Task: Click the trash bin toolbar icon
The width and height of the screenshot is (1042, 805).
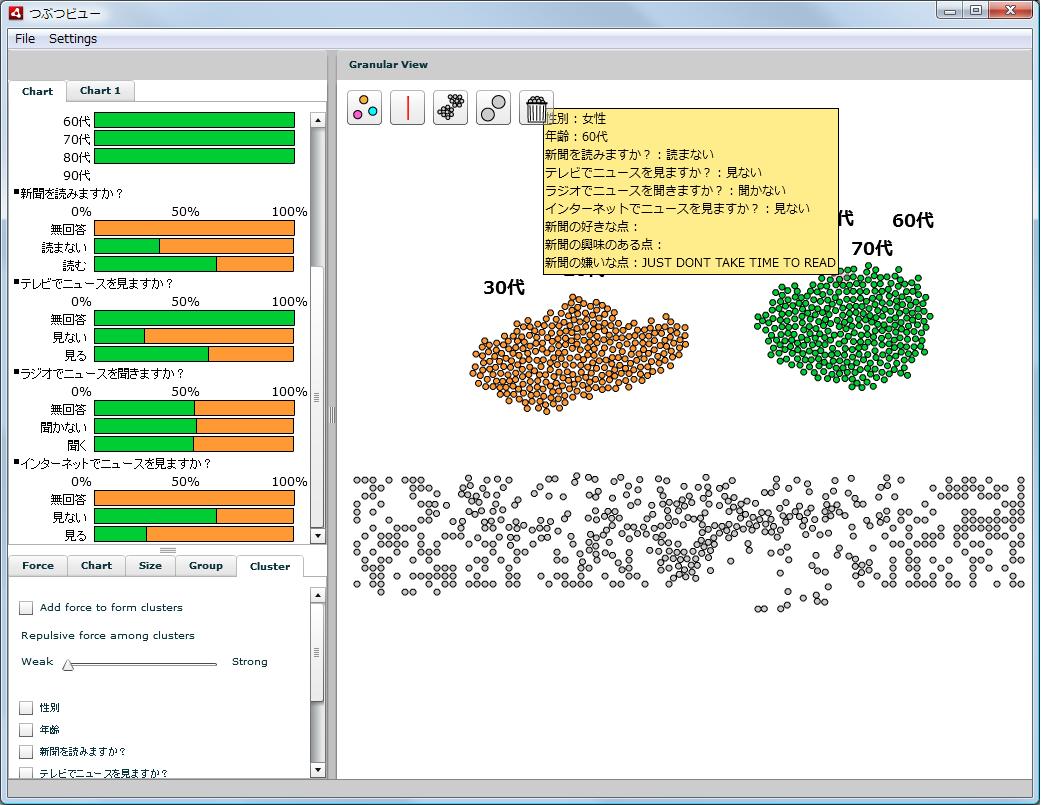Action: (536, 108)
